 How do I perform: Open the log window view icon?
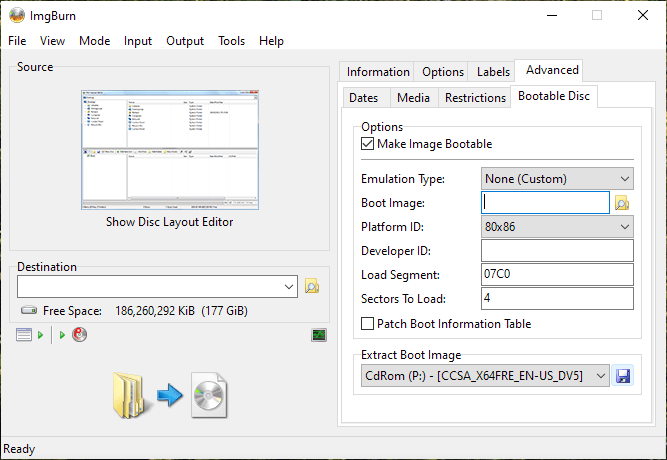(25, 335)
